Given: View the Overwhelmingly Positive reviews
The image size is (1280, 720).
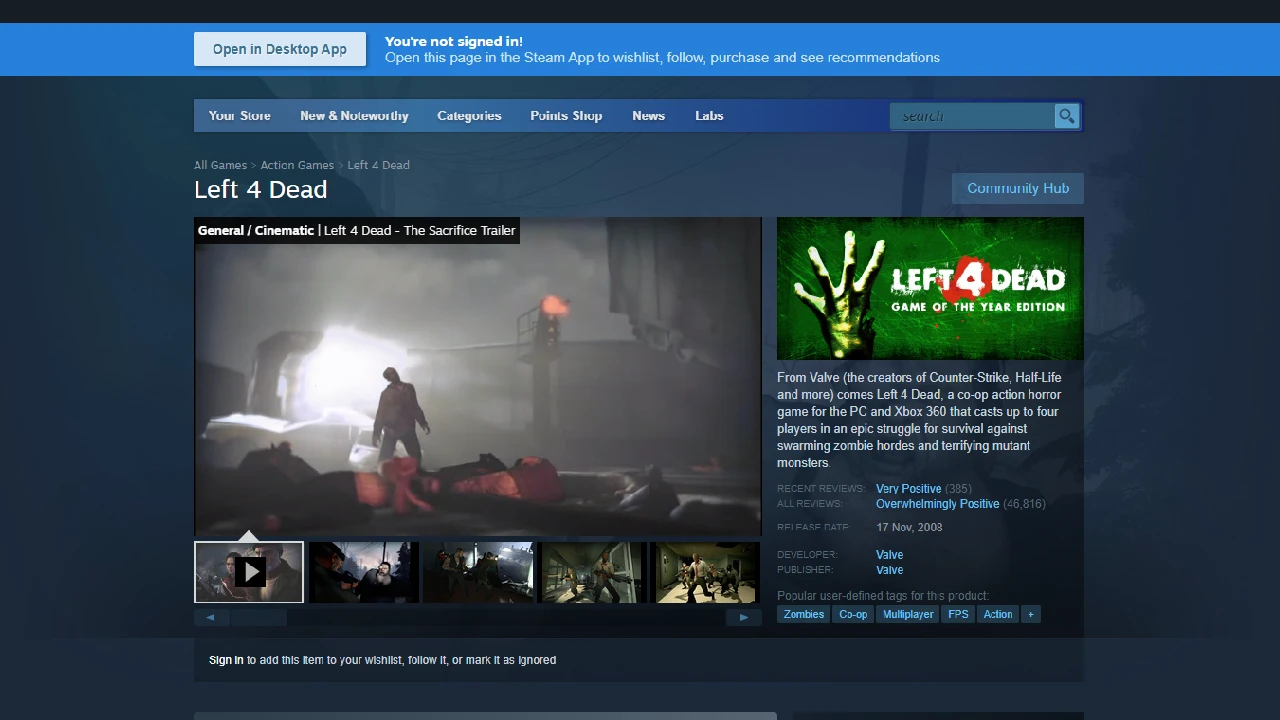Looking at the screenshot, I should pos(937,503).
